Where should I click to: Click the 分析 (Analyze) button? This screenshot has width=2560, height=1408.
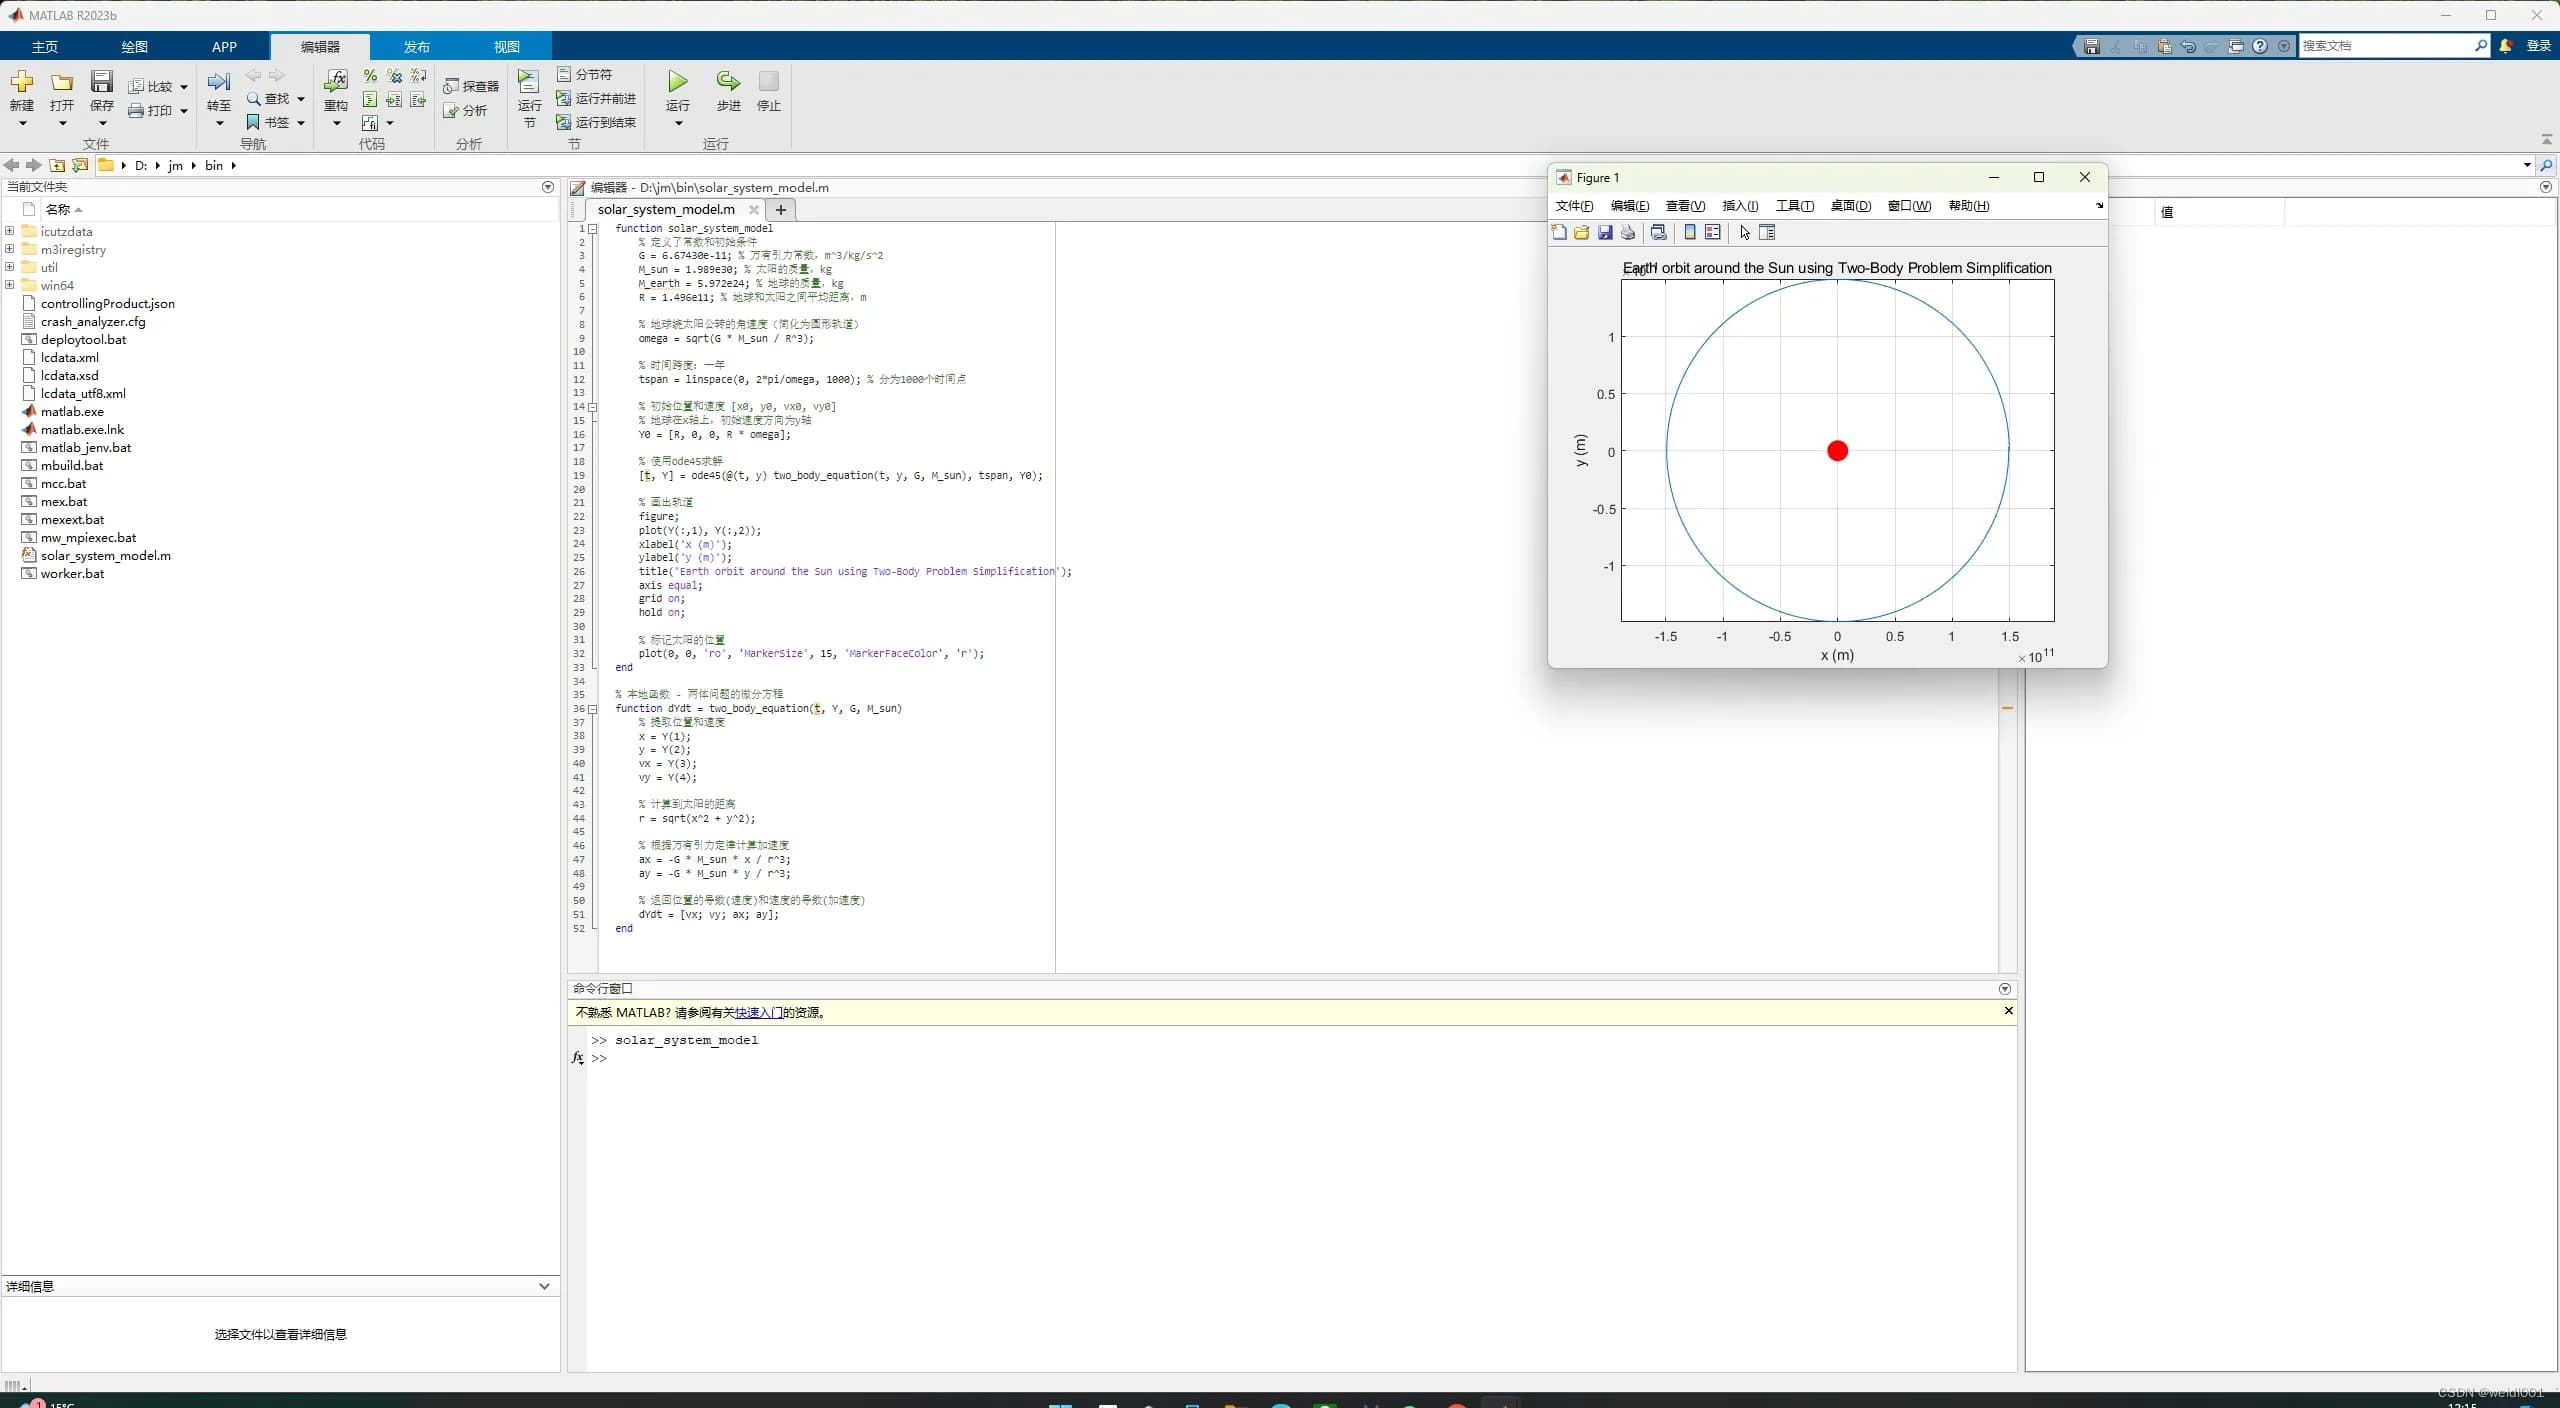pyautogui.click(x=466, y=111)
